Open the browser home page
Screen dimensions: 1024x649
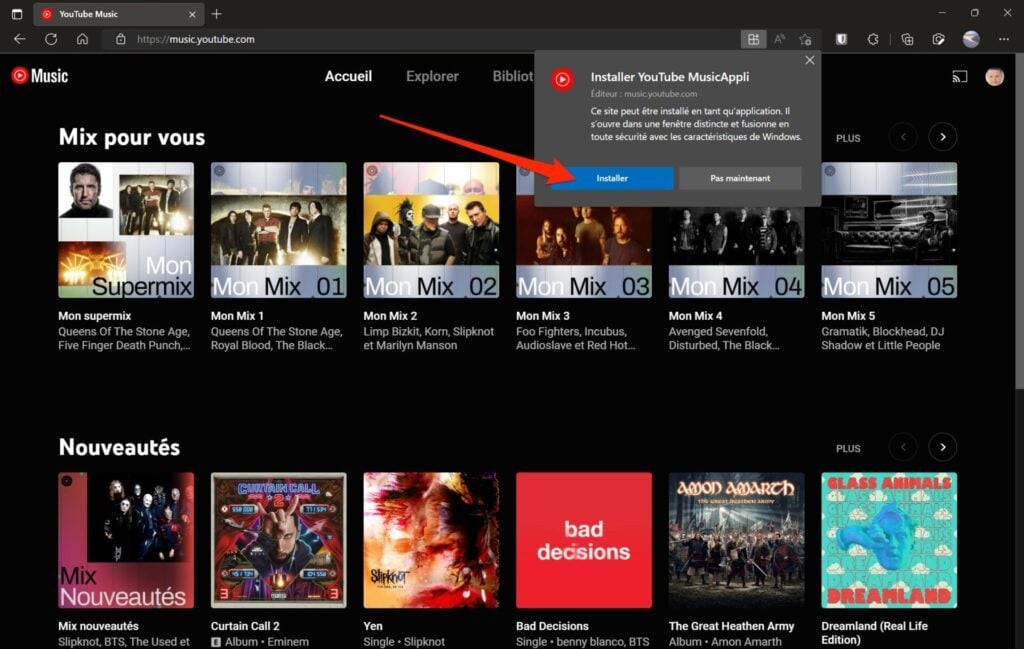click(82, 39)
